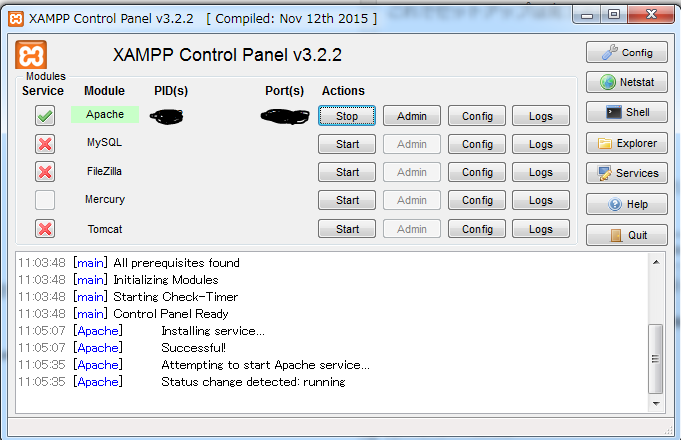Open the Services button on the right

coord(626,173)
